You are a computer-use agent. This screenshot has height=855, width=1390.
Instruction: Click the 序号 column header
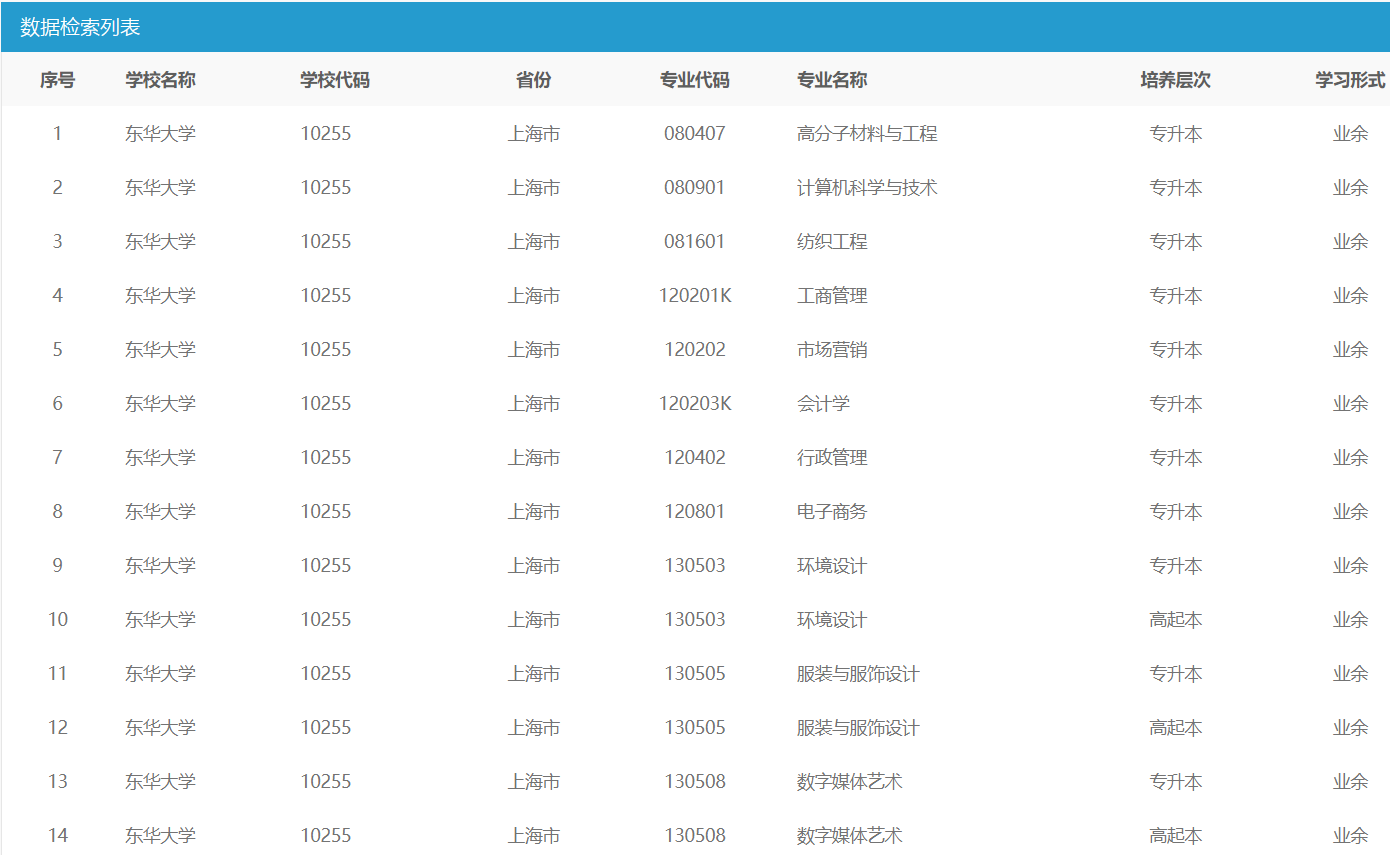(57, 80)
